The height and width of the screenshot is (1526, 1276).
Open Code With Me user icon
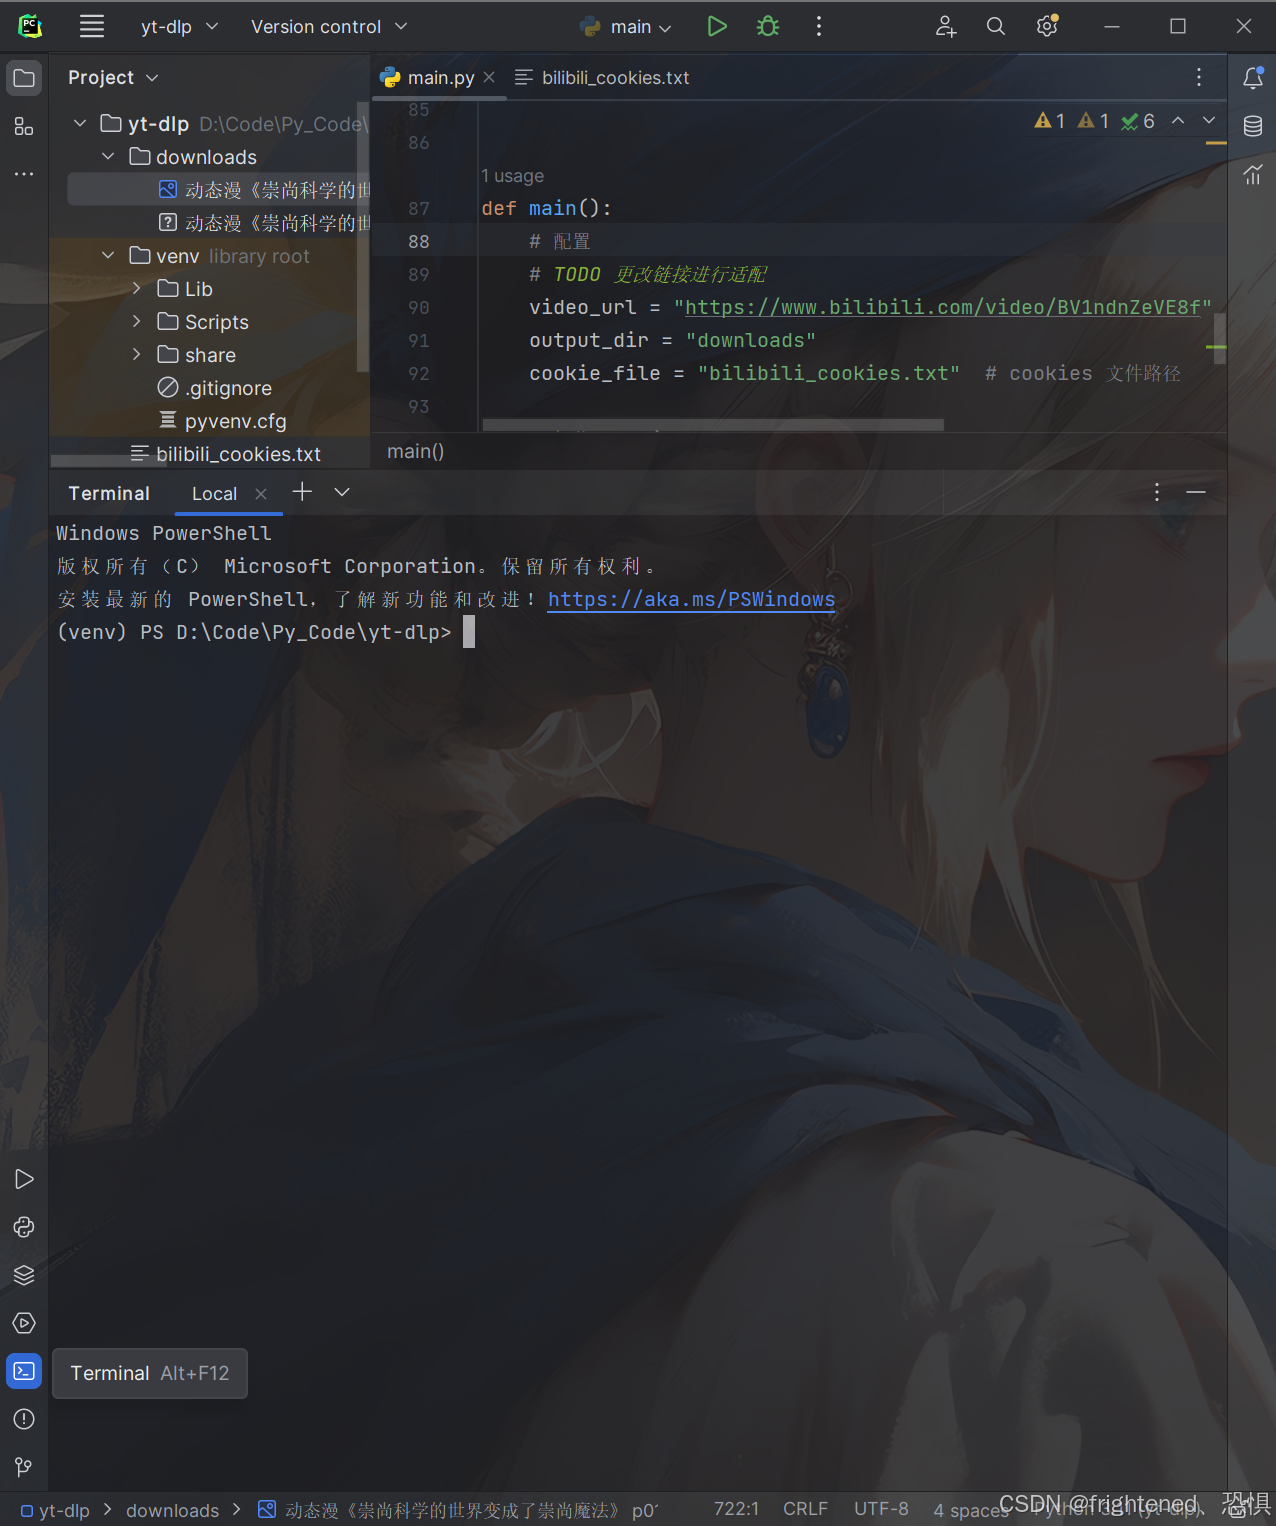pyautogui.click(x=946, y=27)
